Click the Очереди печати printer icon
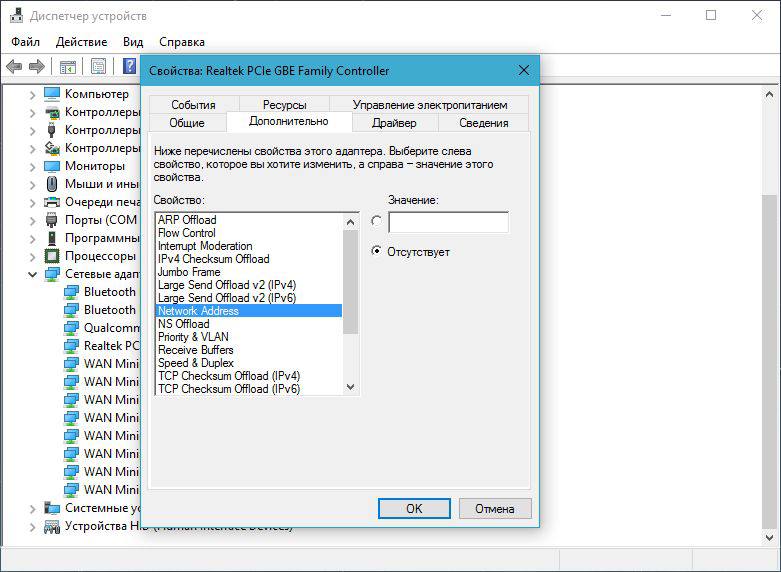The width and height of the screenshot is (781, 572). [52, 202]
